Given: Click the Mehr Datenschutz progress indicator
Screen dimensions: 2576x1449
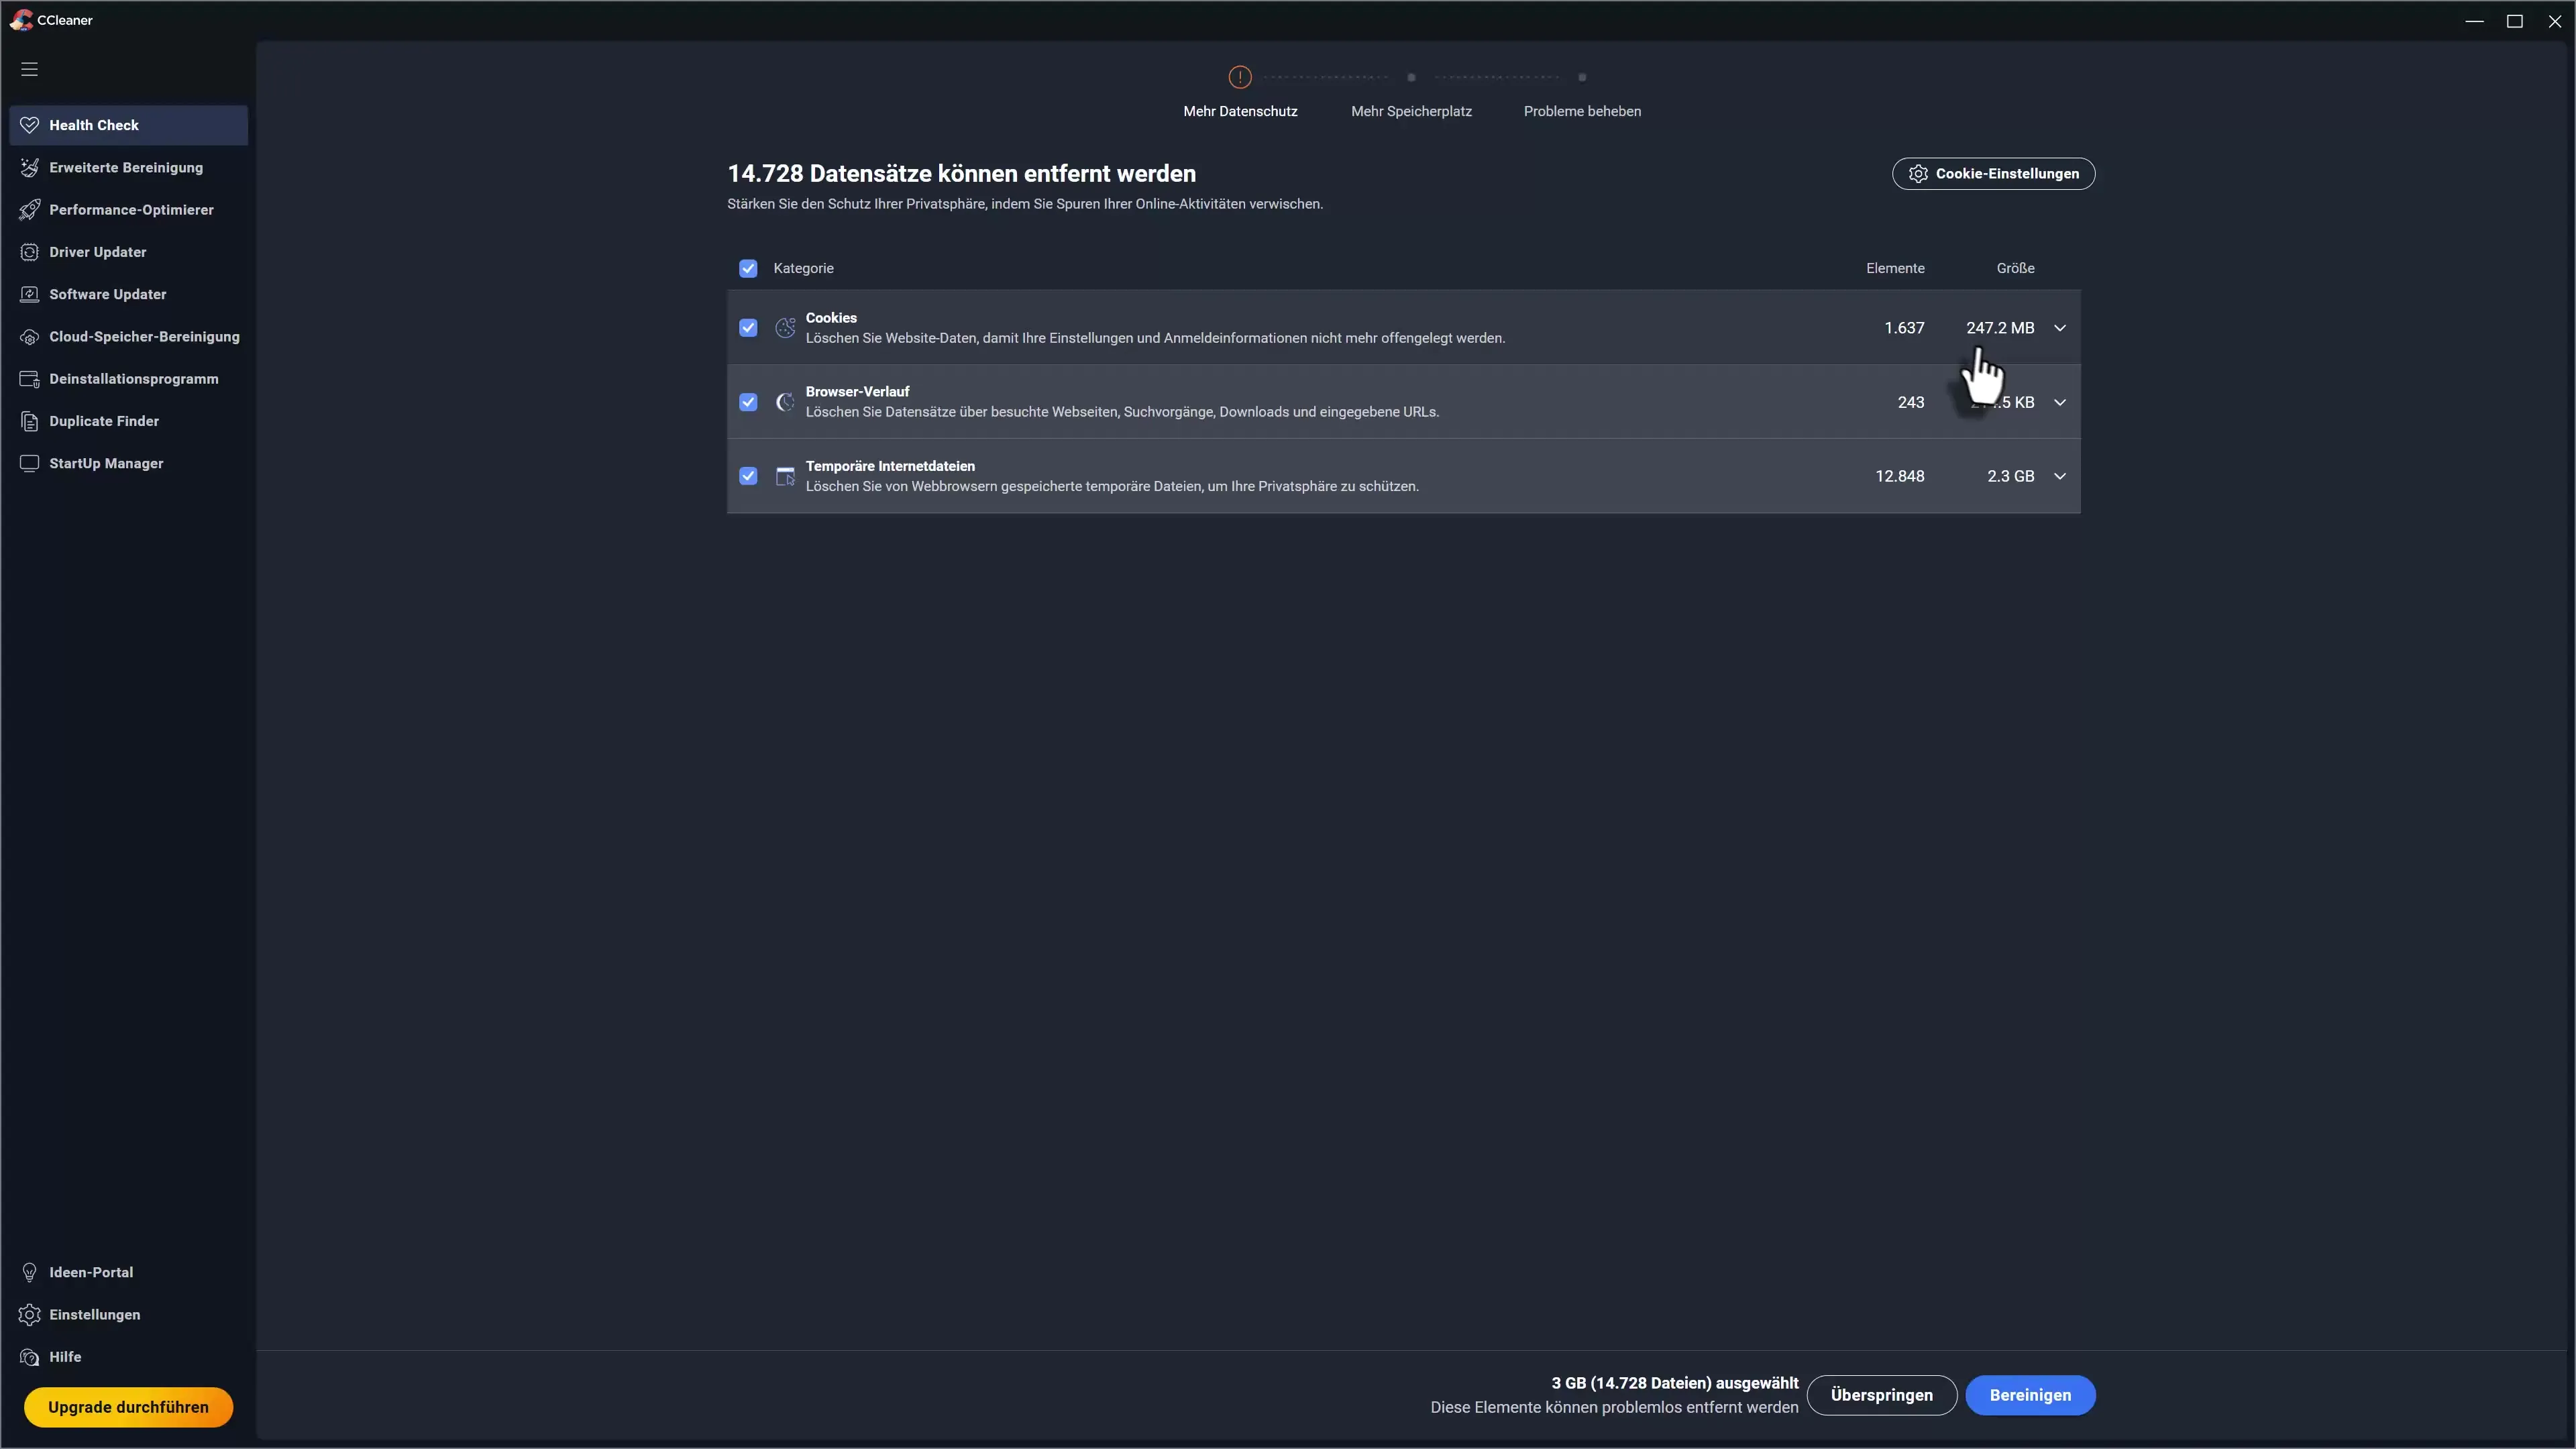Looking at the screenshot, I should tap(1240, 77).
